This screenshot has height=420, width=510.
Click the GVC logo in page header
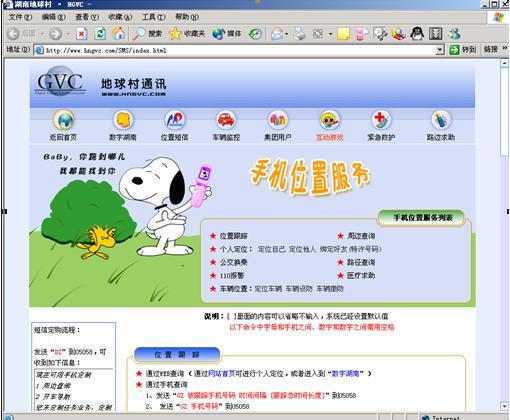[60, 82]
